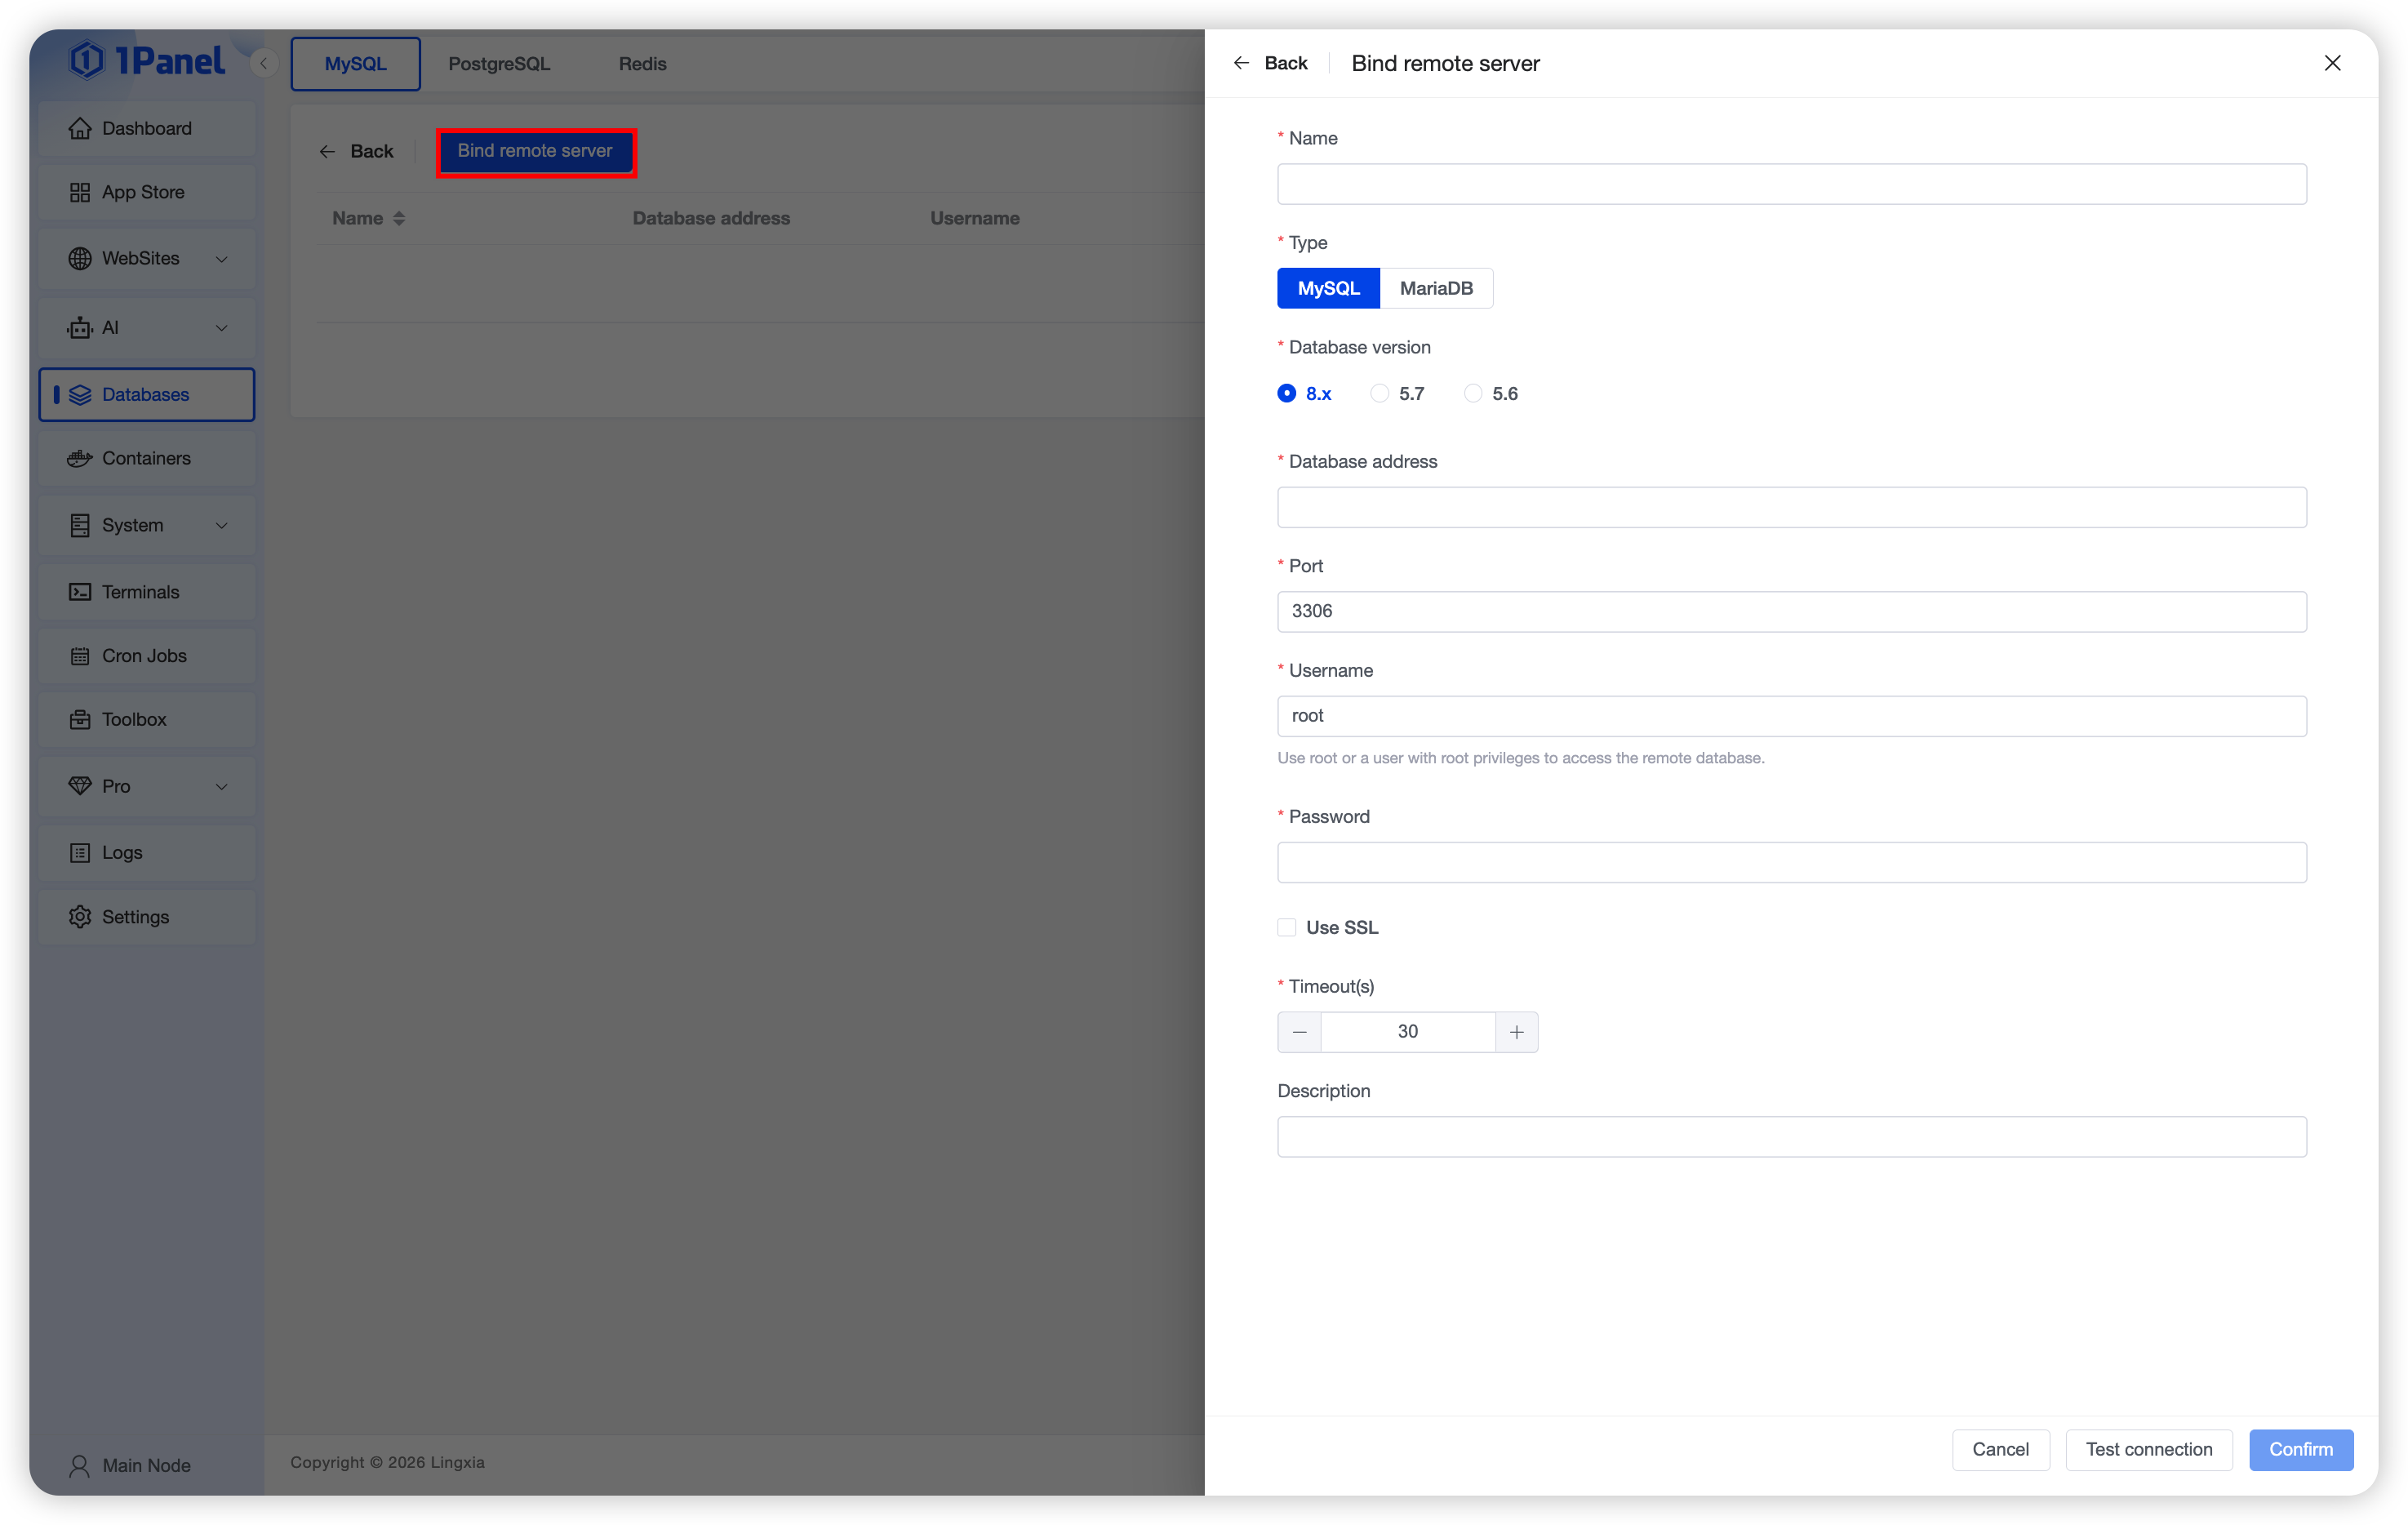Expand the Pro menu chevron
The width and height of the screenshot is (2408, 1525).
pos(222,787)
